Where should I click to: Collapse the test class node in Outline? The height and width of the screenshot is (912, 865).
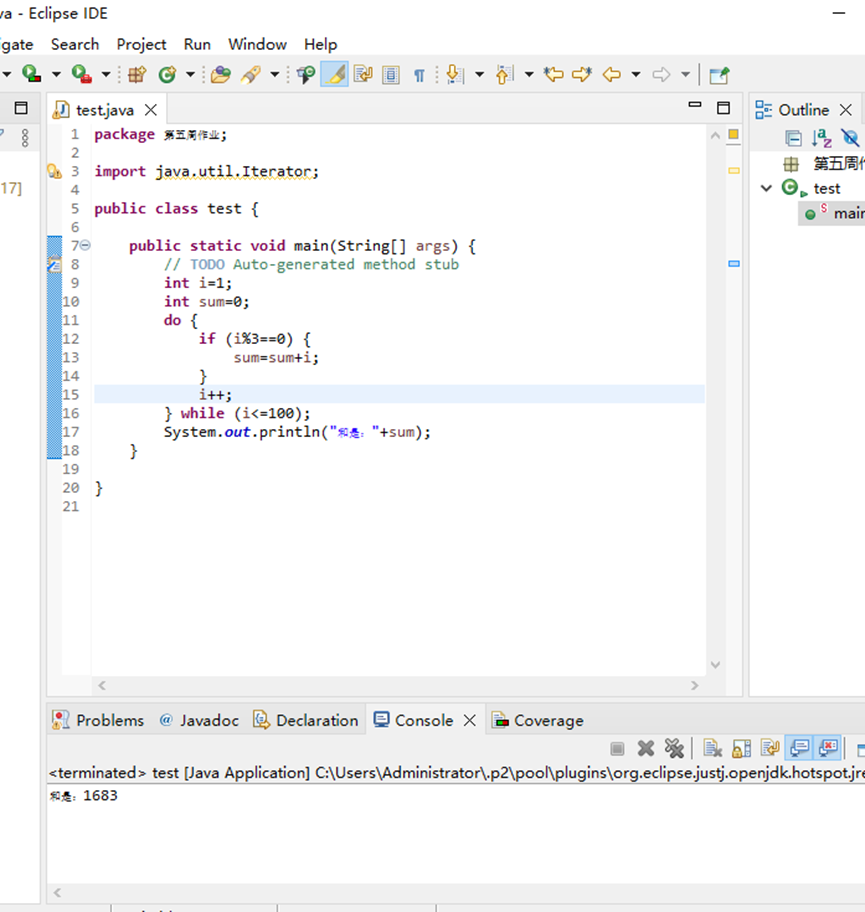point(767,188)
